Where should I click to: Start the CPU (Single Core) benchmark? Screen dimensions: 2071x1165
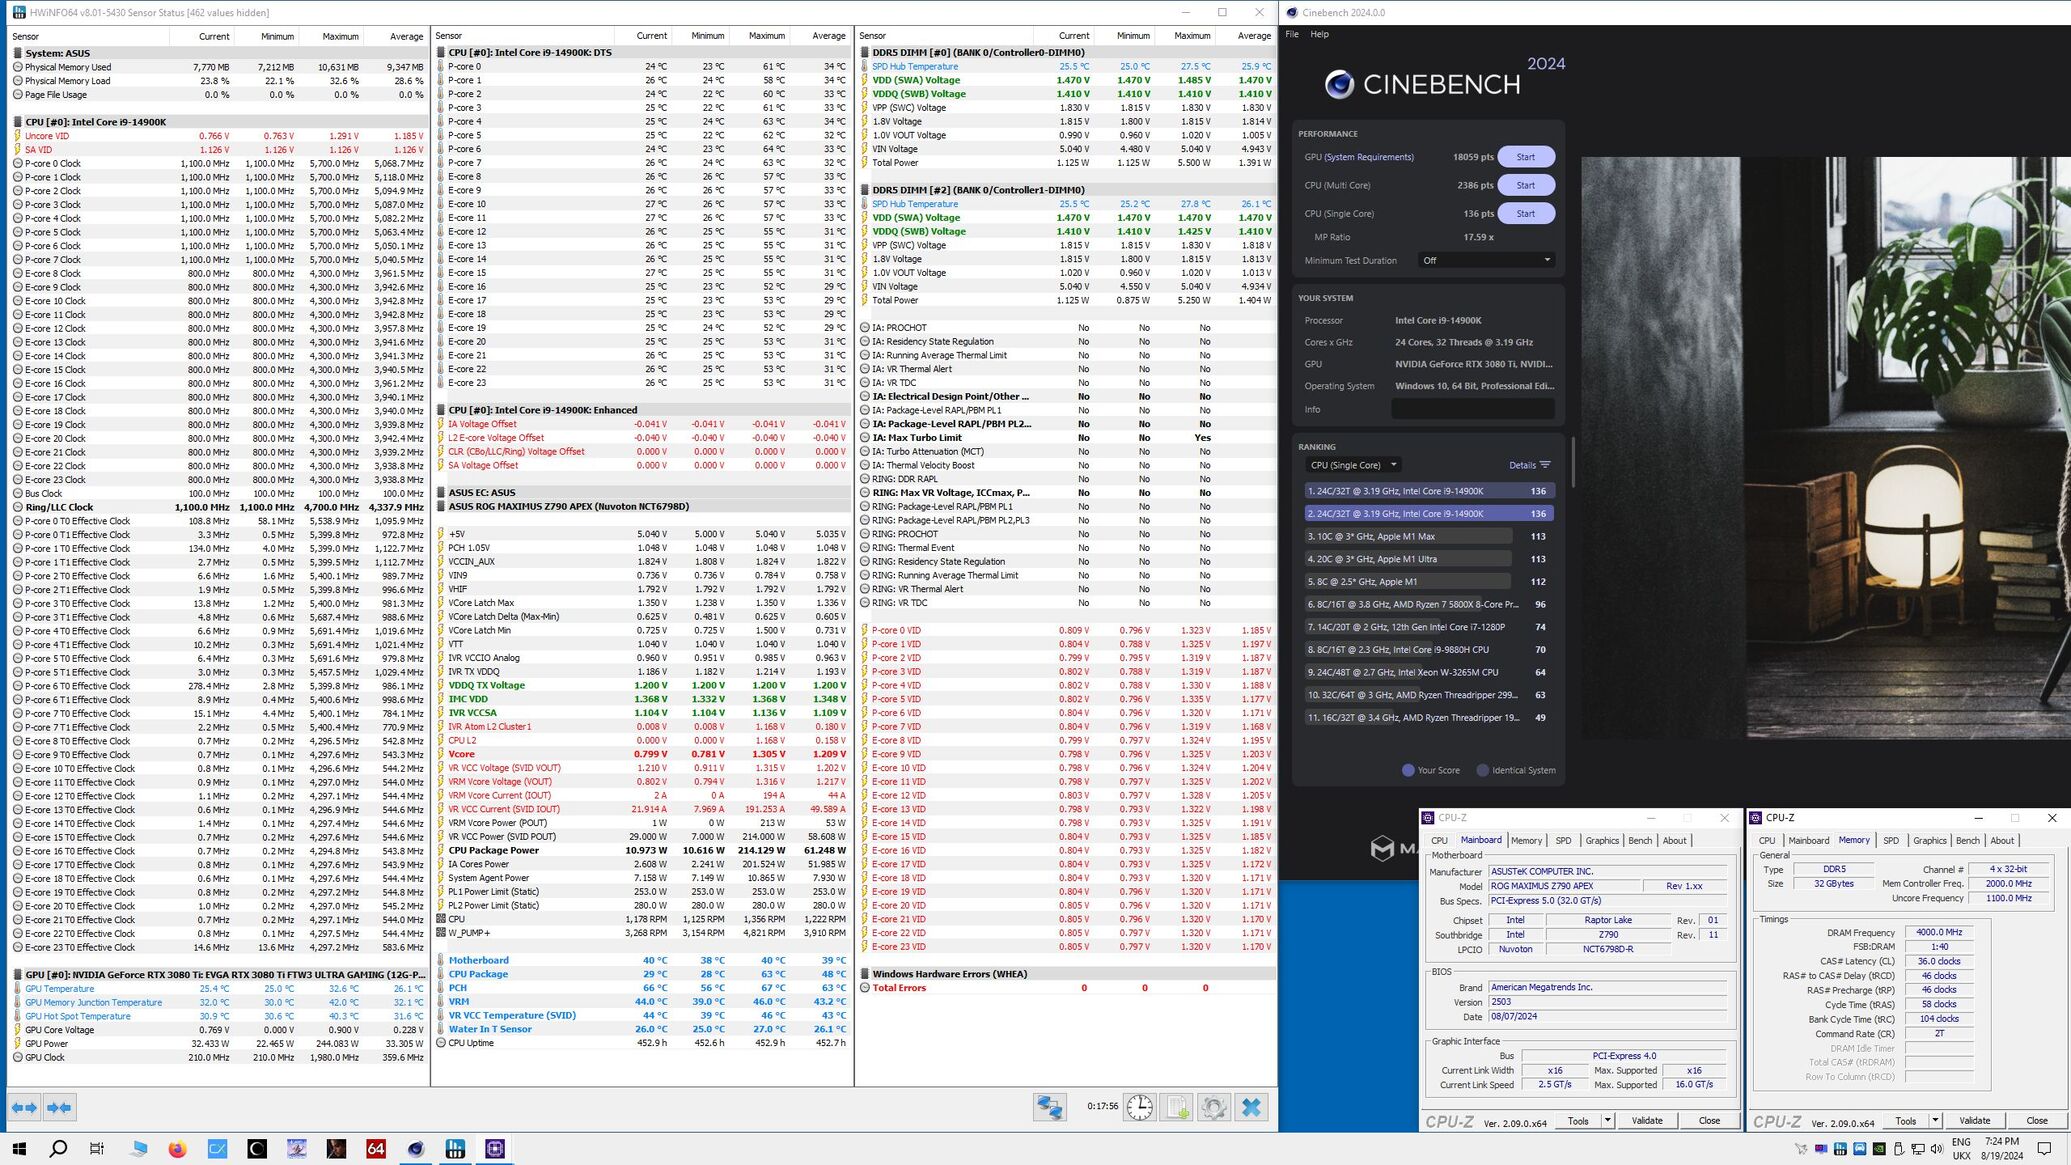click(x=1525, y=213)
